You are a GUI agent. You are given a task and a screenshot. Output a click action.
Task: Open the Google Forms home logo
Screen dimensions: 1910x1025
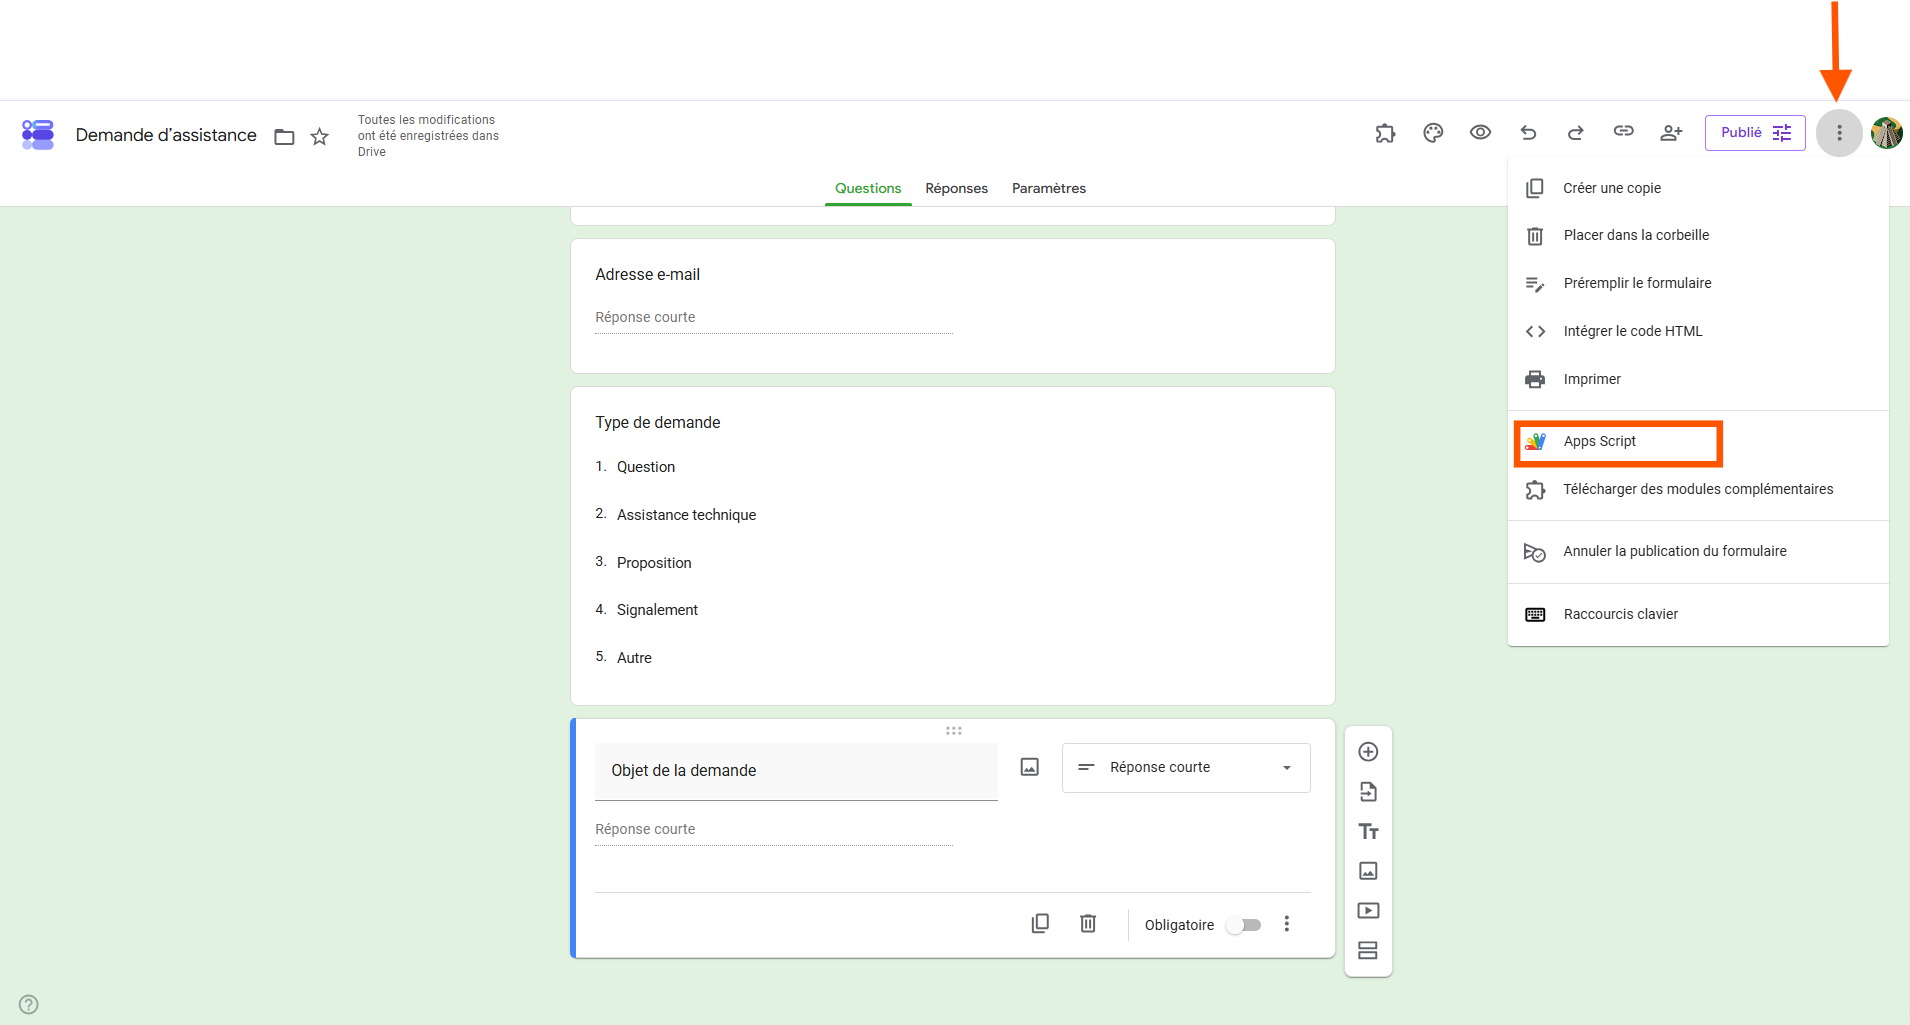tap(38, 134)
